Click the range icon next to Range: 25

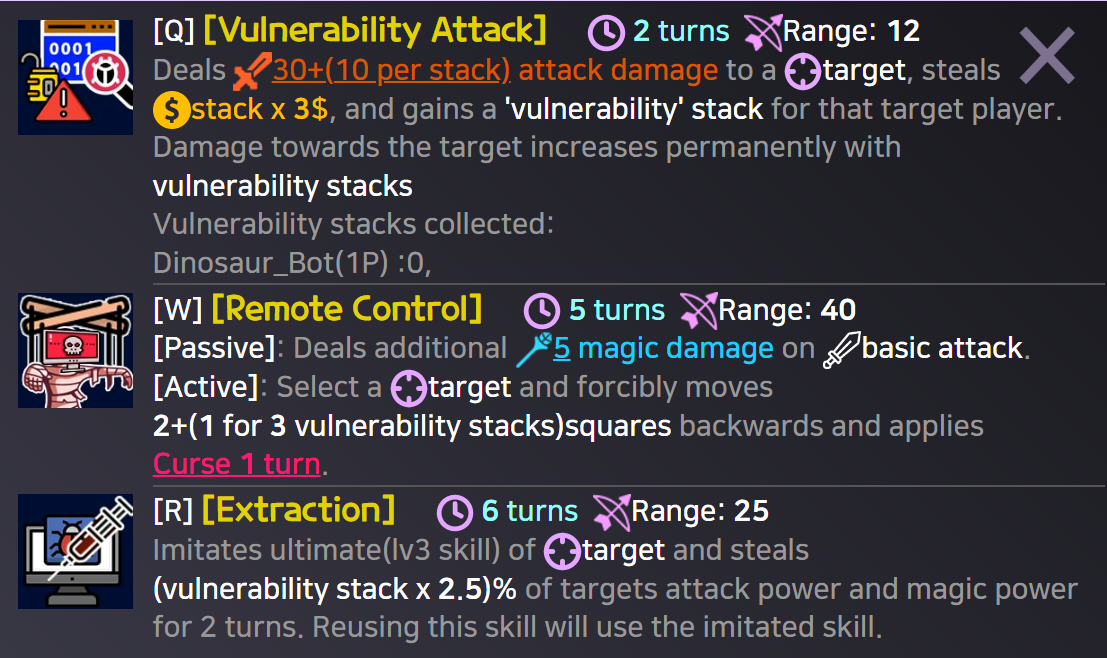(613, 511)
